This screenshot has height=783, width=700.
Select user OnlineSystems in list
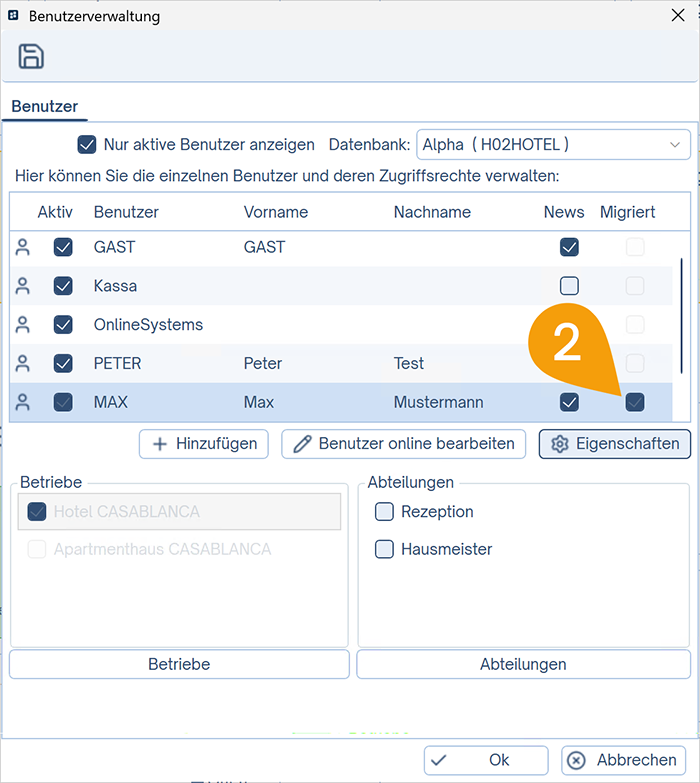(148, 325)
